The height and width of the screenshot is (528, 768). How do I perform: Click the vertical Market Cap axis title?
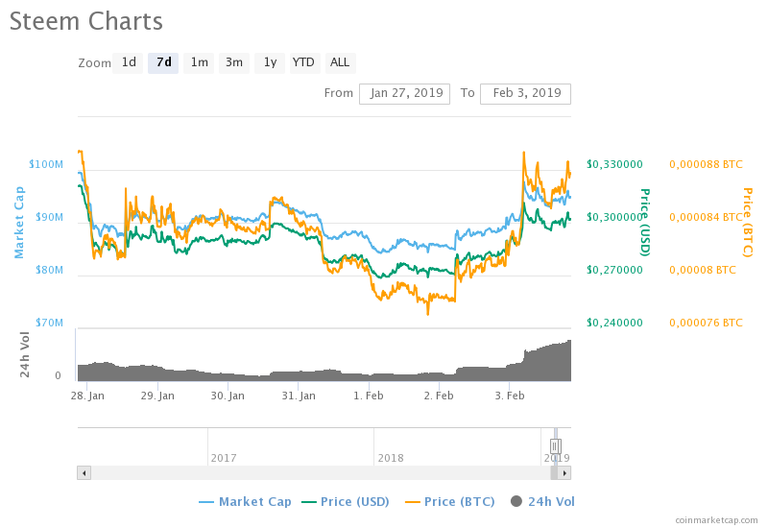coord(19,222)
